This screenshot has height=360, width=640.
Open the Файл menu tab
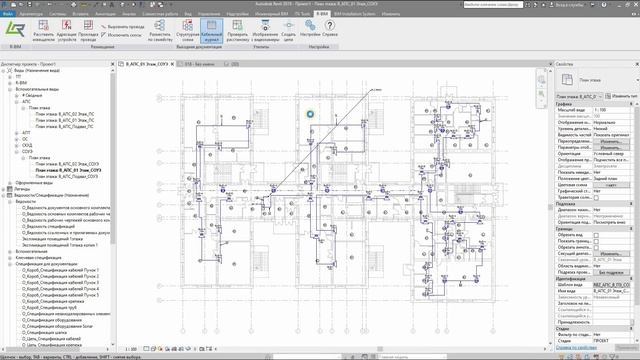(x=7, y=13)
